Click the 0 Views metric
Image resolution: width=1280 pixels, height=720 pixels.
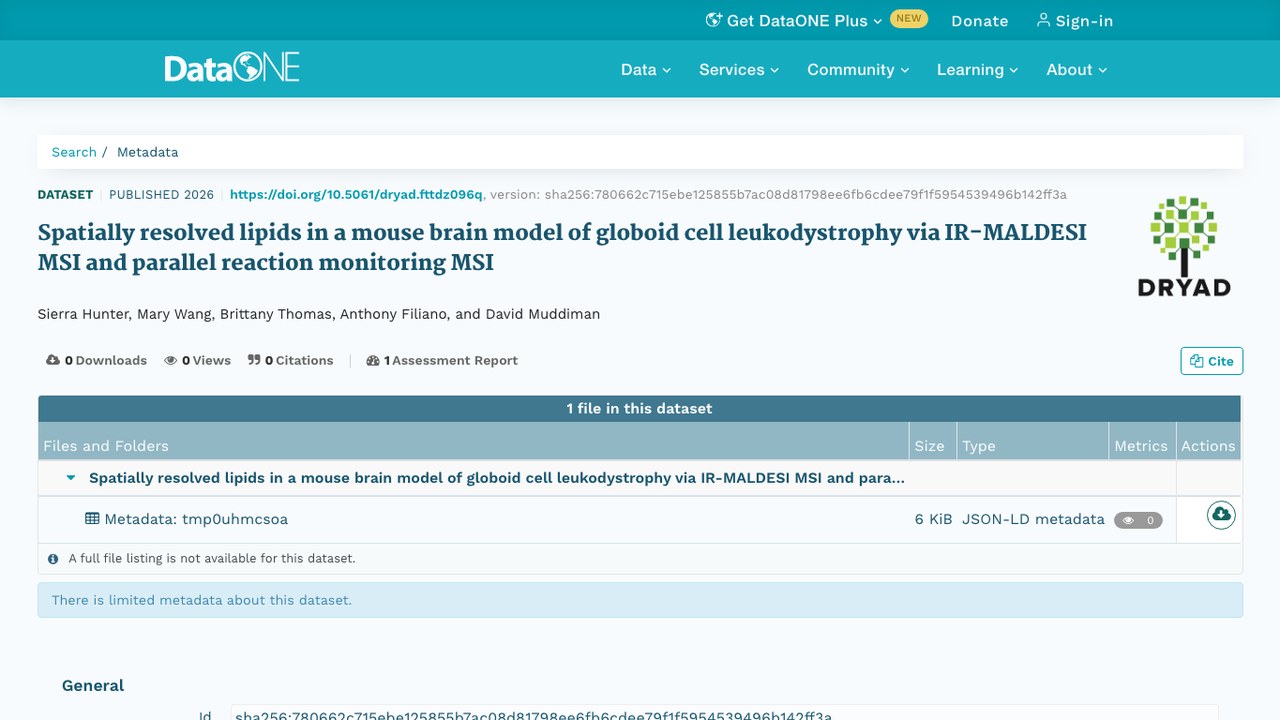(198, 360)
